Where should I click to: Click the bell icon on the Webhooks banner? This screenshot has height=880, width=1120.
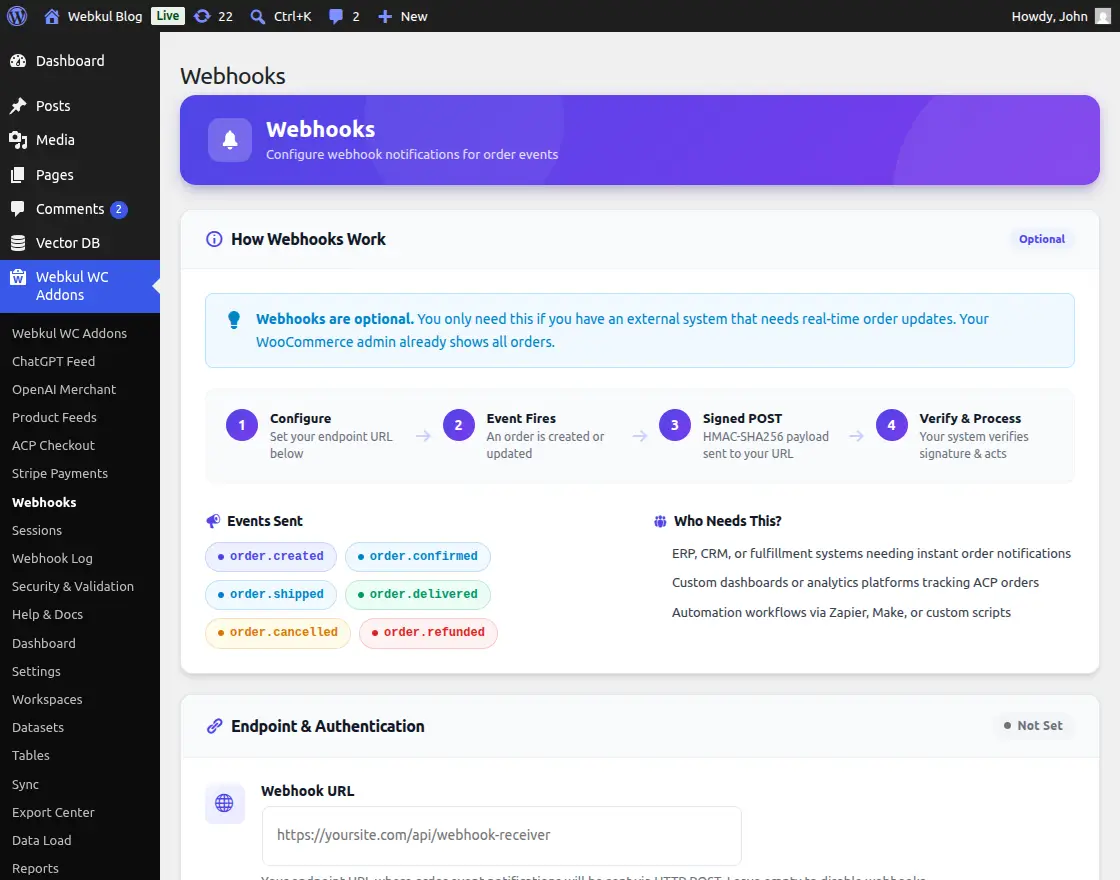[x=229, y=139]
